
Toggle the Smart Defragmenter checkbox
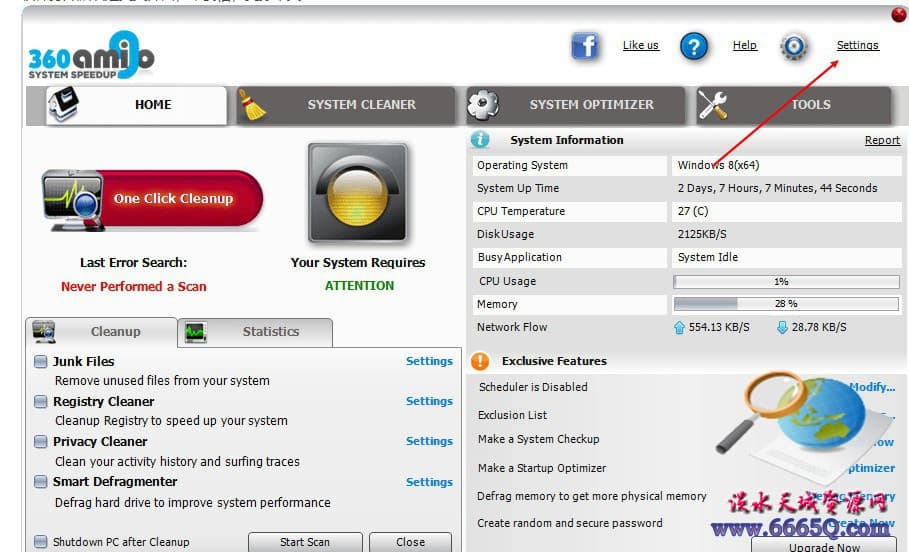point(41,482)
